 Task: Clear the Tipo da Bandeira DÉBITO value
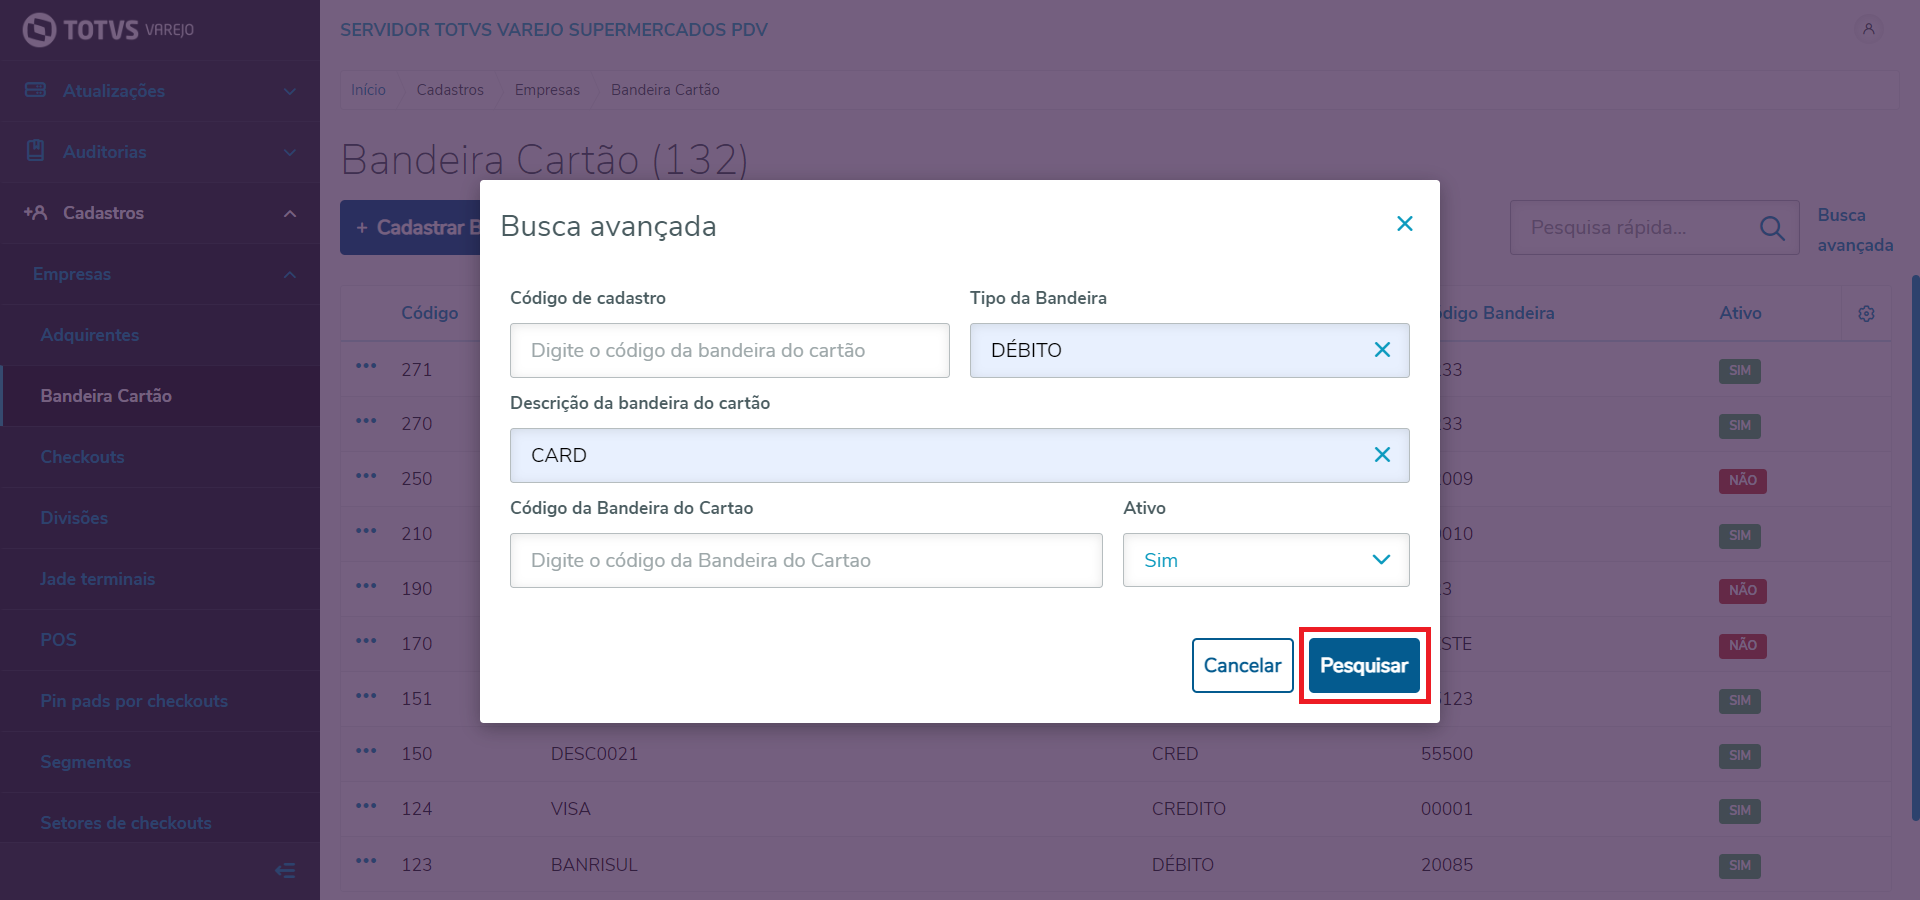pyautogui.click(x=1382, y=350)
